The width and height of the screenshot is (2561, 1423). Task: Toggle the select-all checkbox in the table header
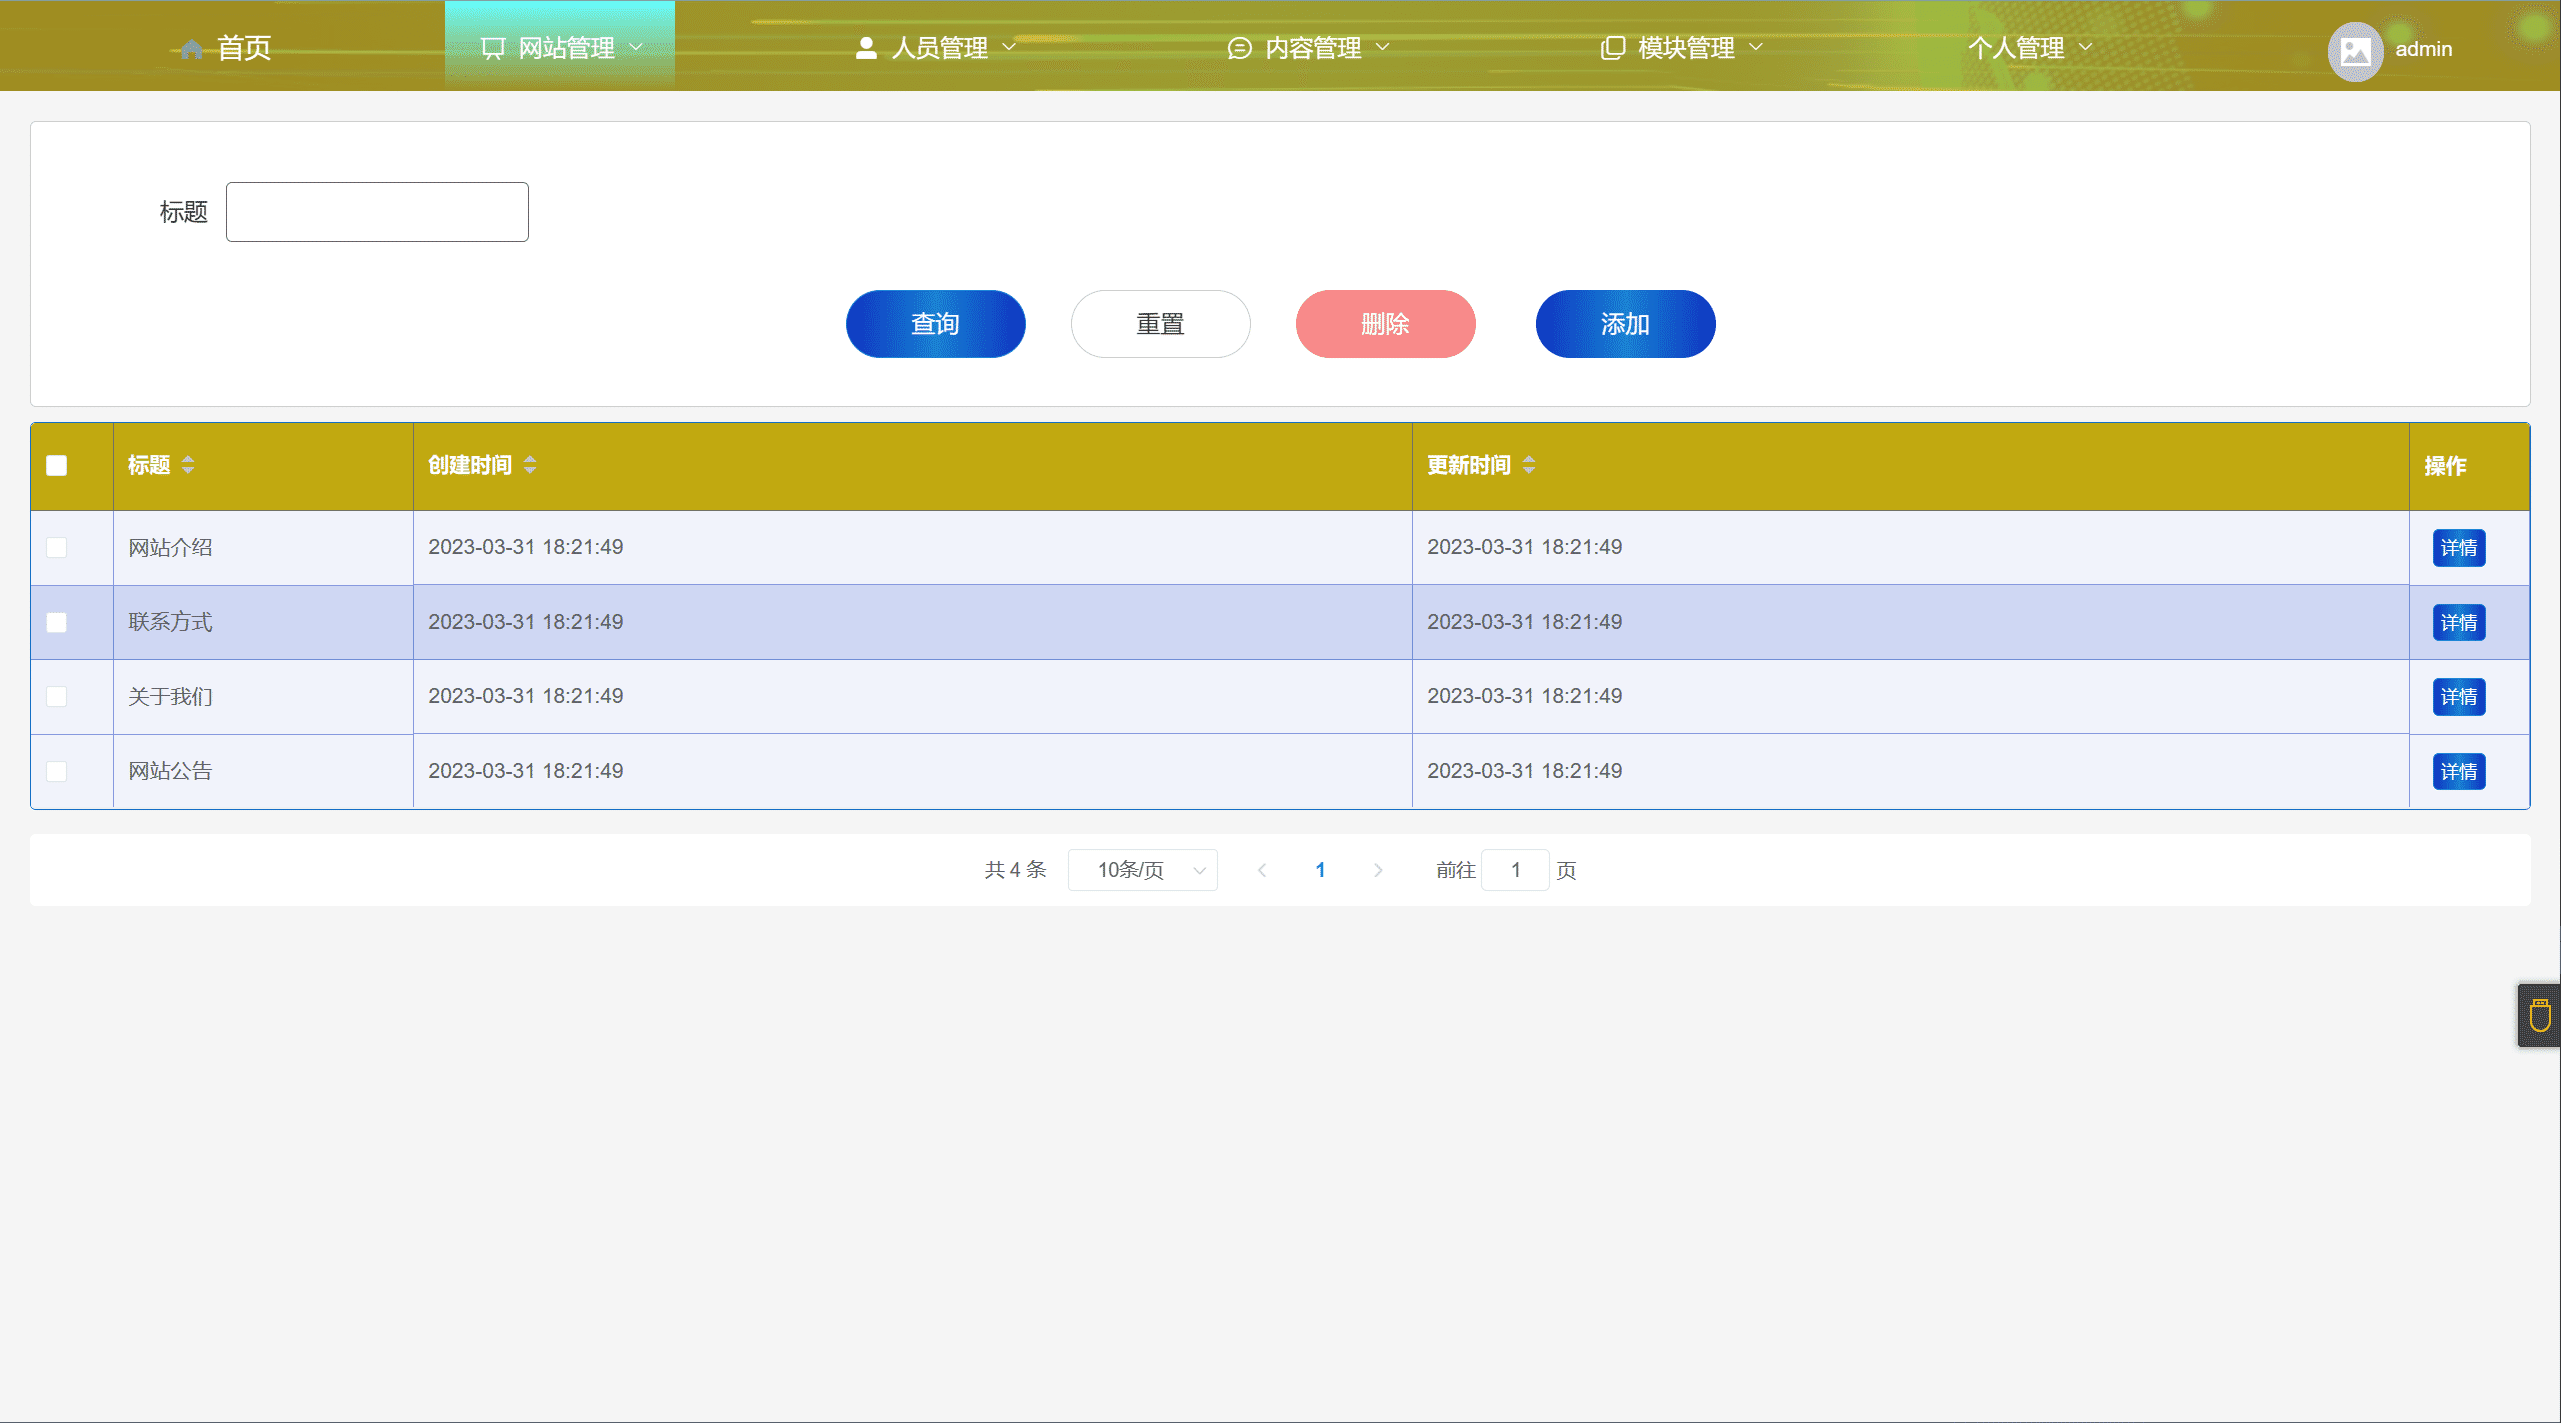point(57,466)
